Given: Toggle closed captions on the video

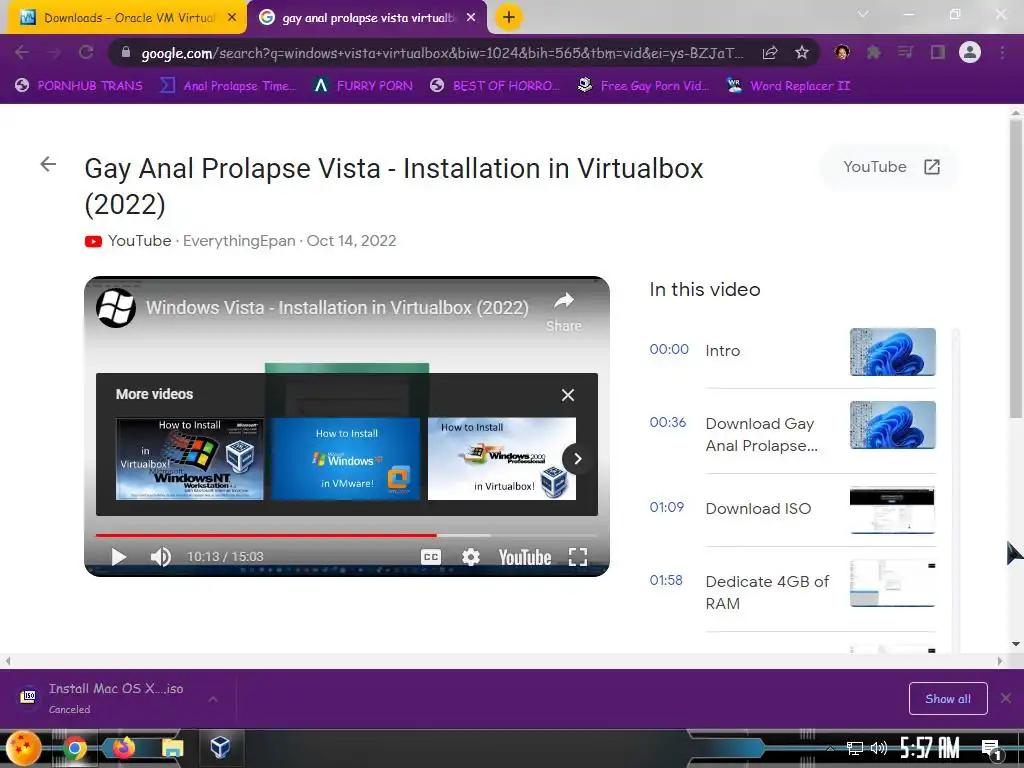Looking at the screenshot, I should (430, 557).
